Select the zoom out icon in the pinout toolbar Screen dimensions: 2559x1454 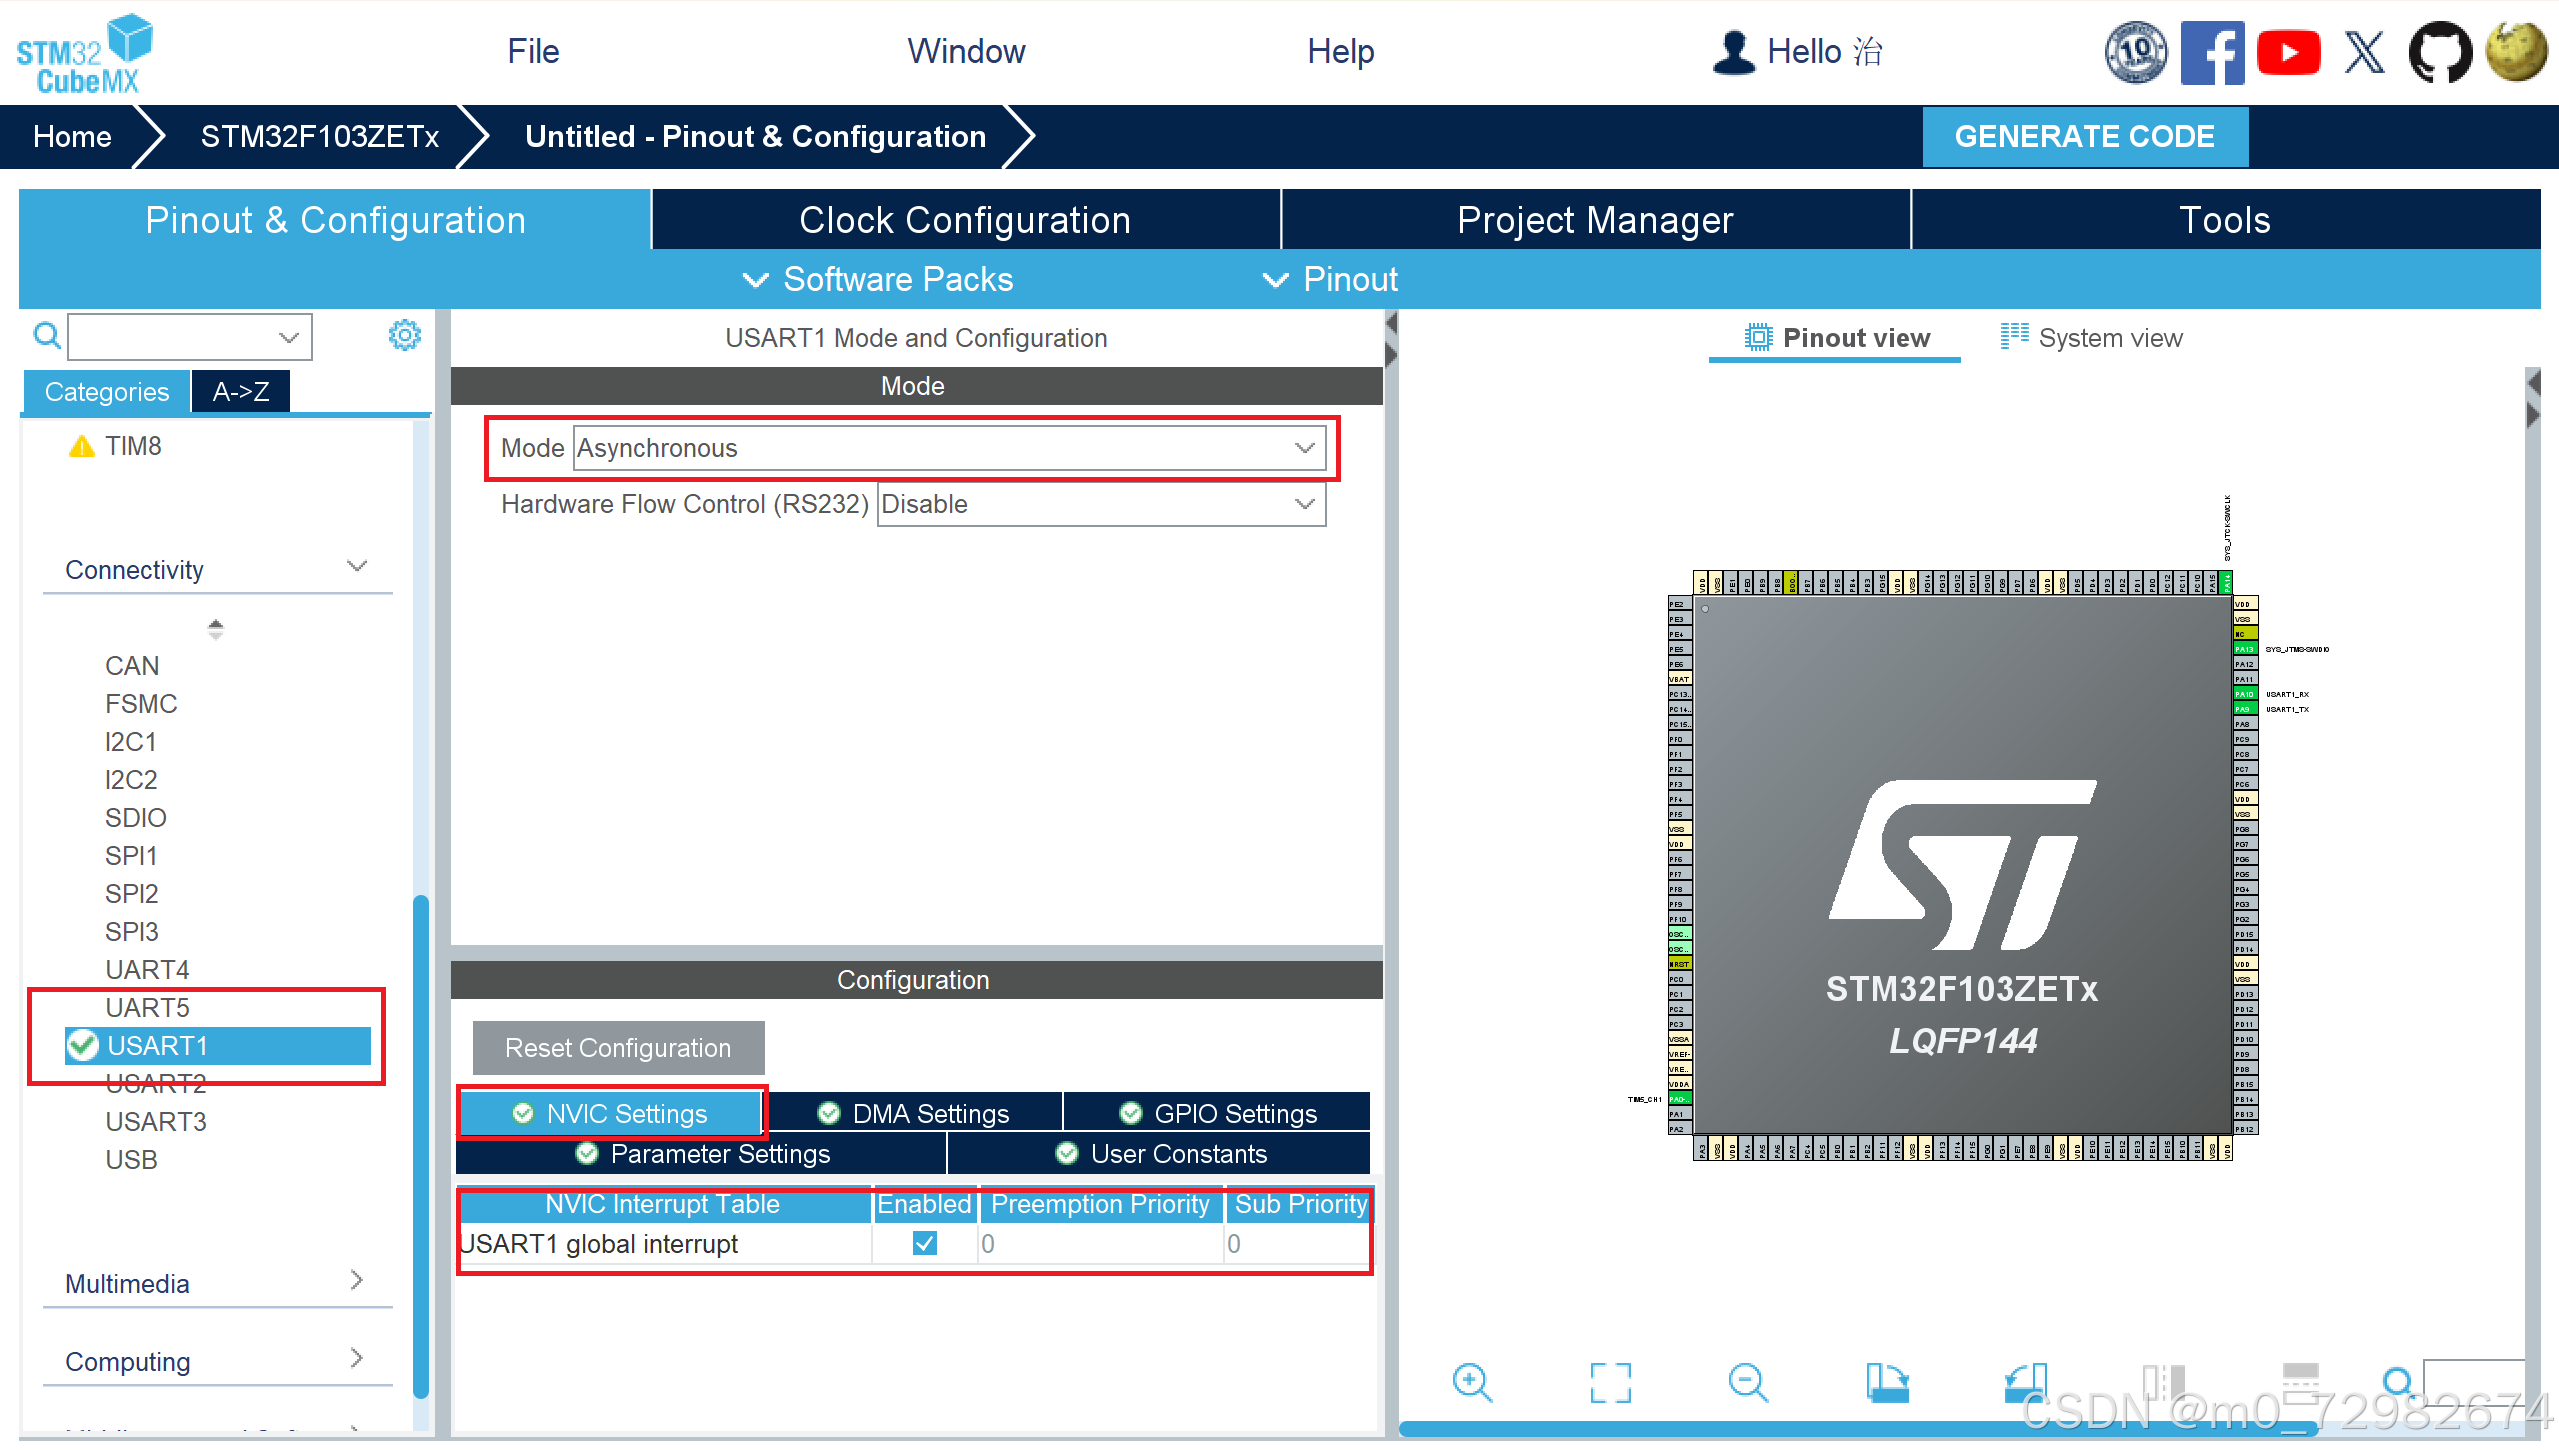pos(1748,1383)
